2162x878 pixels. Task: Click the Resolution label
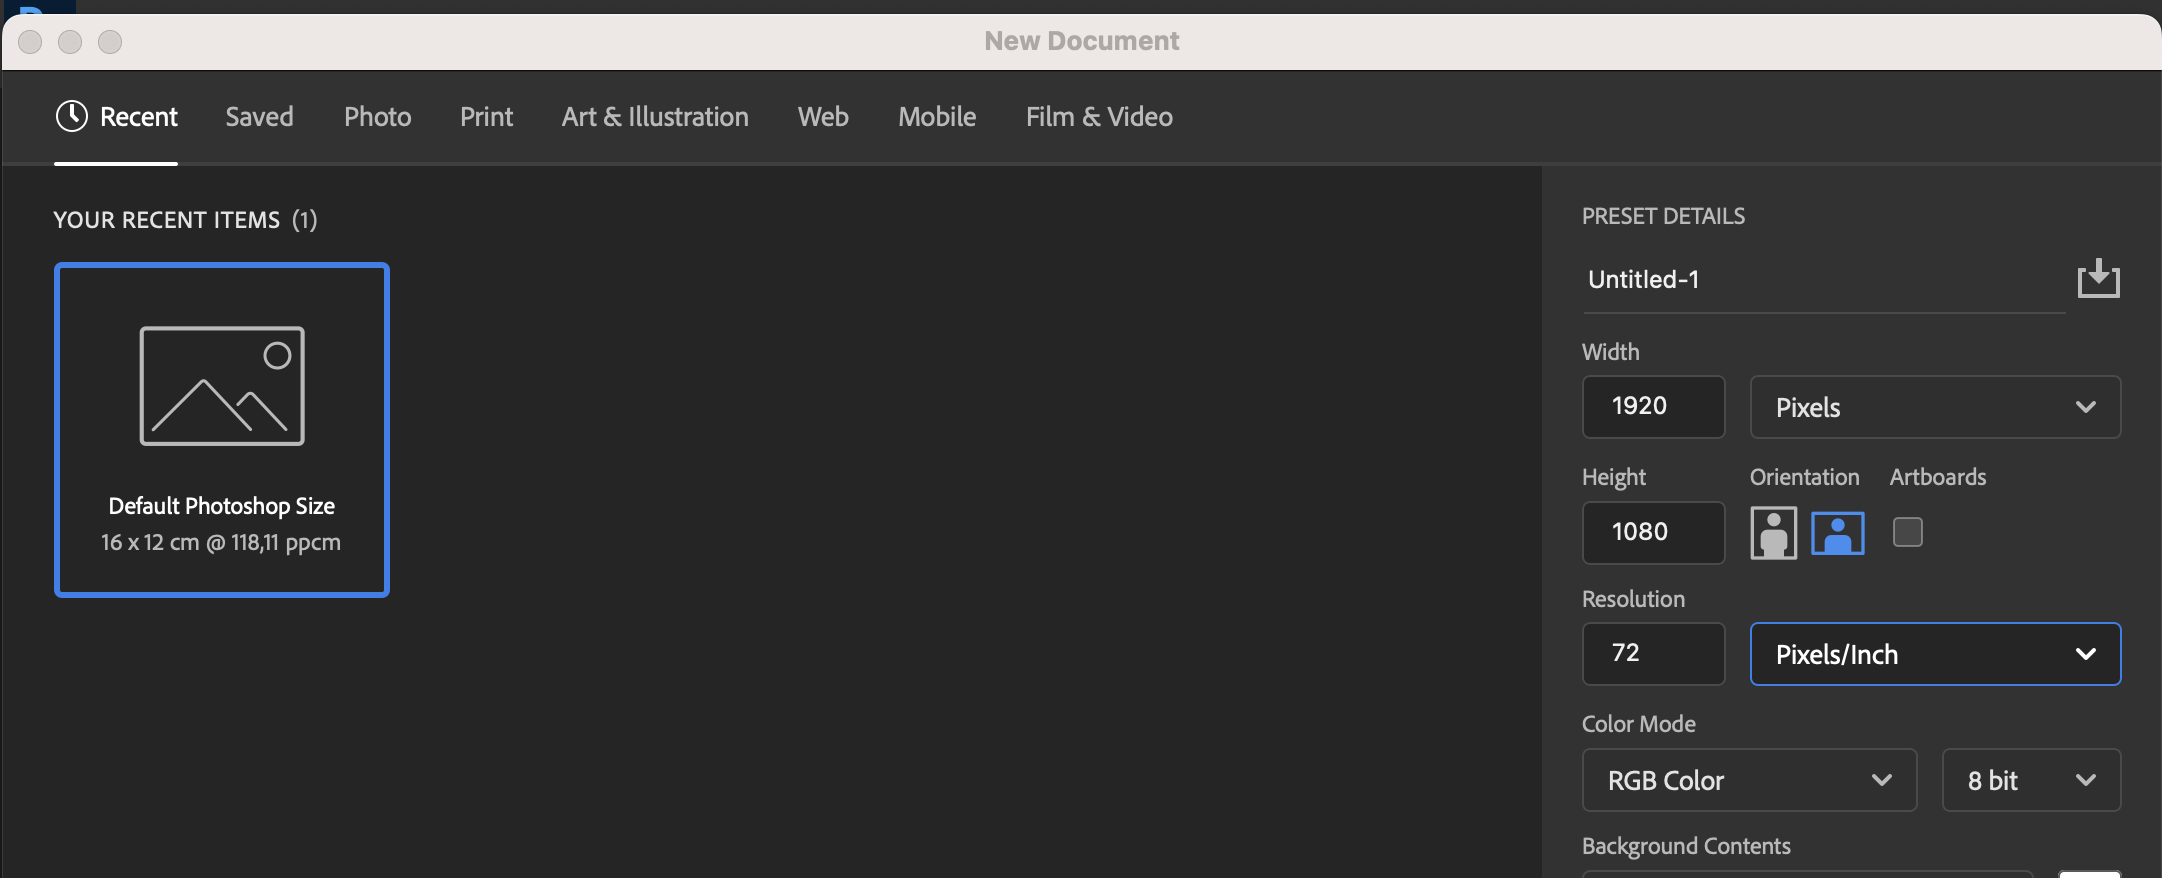[1633, 599]
